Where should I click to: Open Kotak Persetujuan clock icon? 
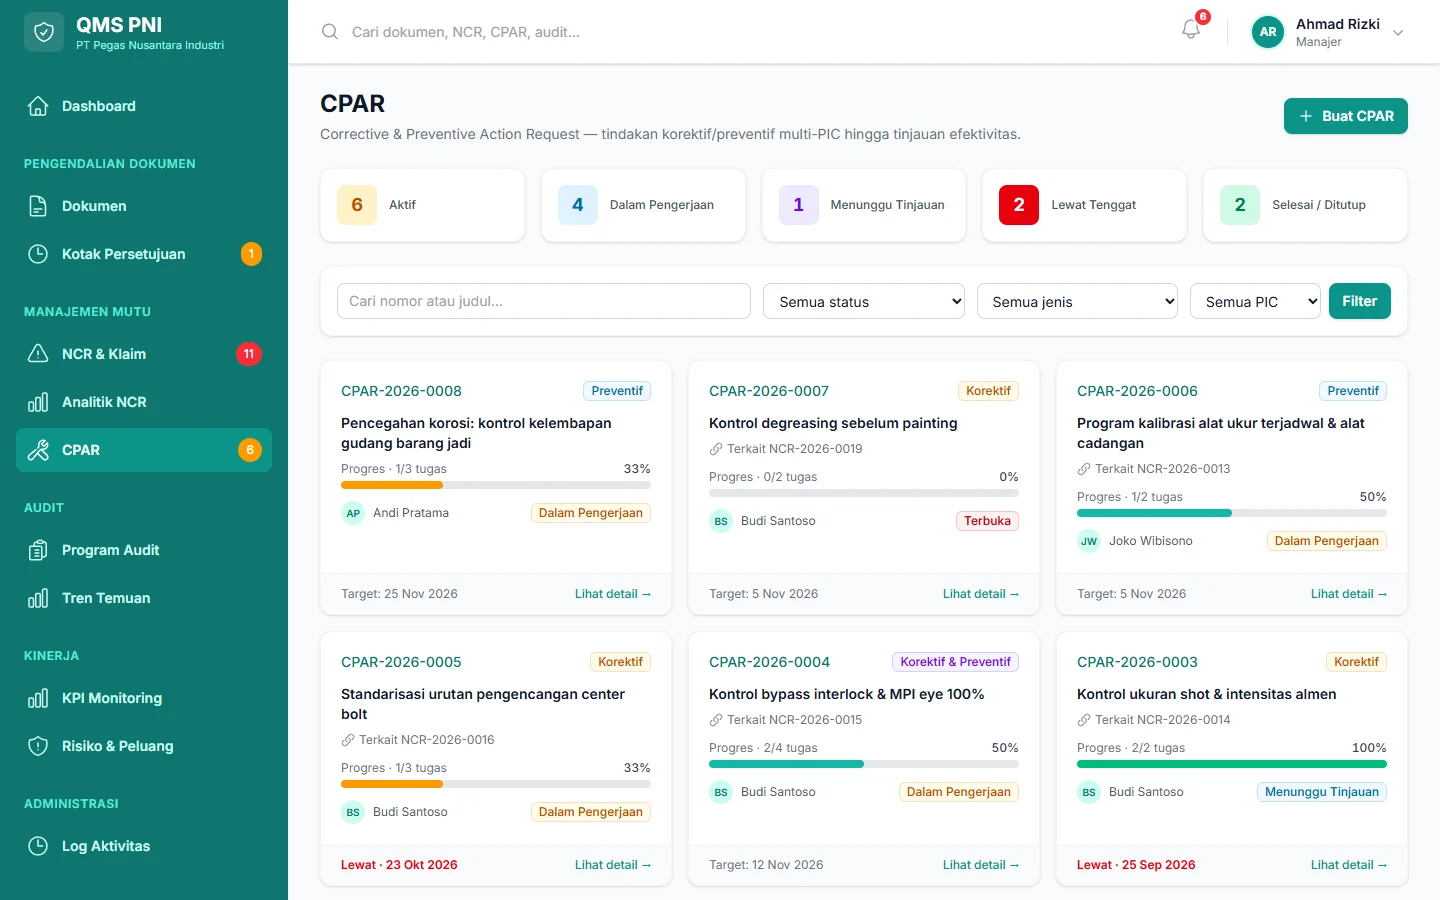pos(38,254)
